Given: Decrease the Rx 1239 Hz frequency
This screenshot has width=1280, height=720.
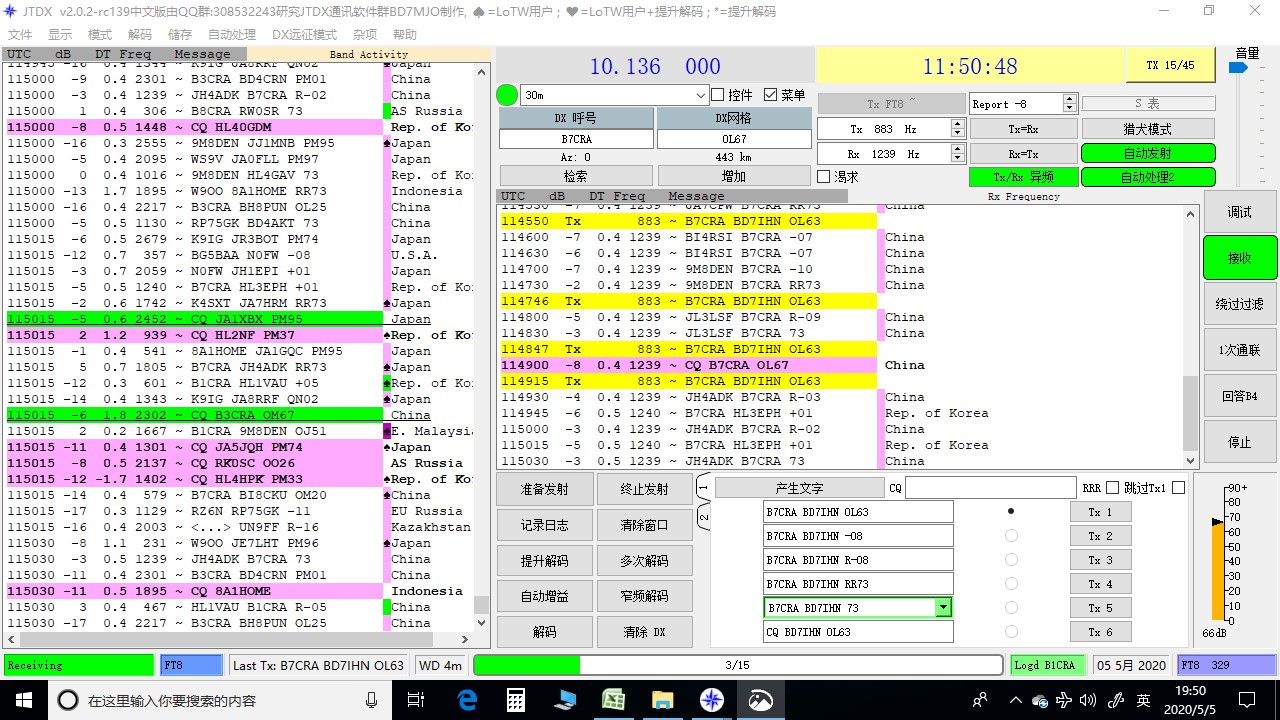Looking at the screenshot, I should (958, 159).
